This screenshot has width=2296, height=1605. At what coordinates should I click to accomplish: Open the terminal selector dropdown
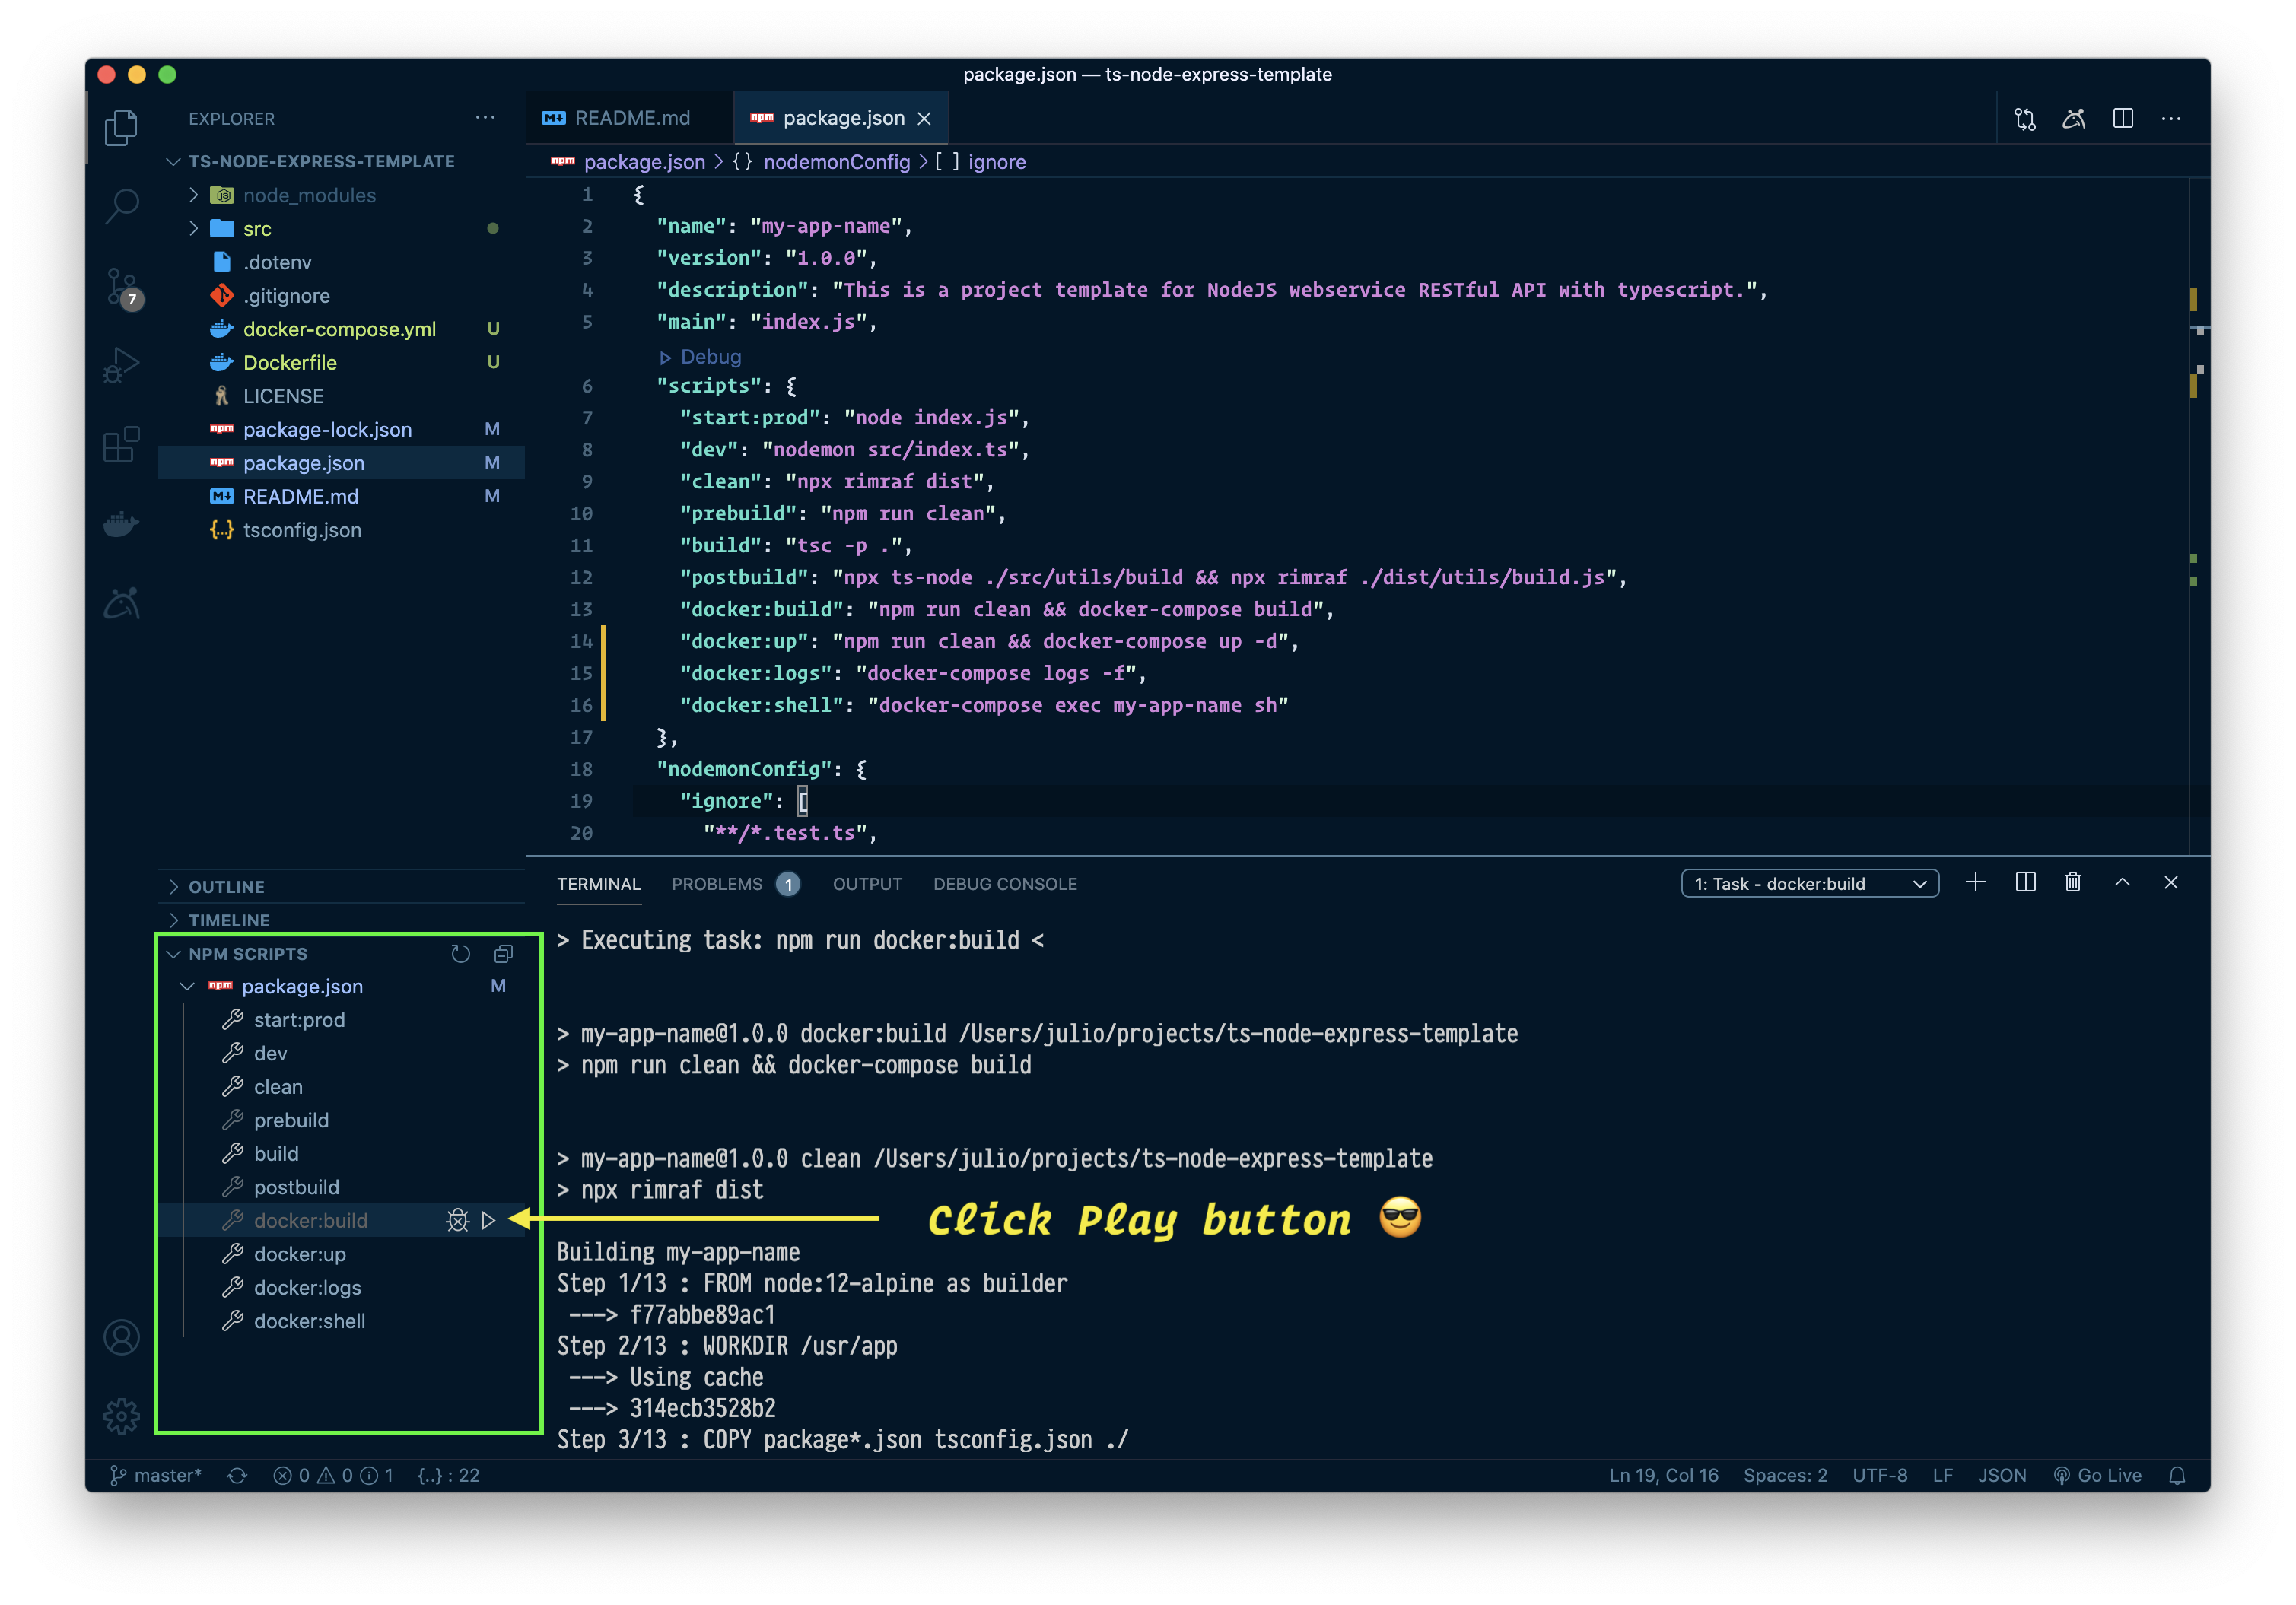click(1809, 884)
